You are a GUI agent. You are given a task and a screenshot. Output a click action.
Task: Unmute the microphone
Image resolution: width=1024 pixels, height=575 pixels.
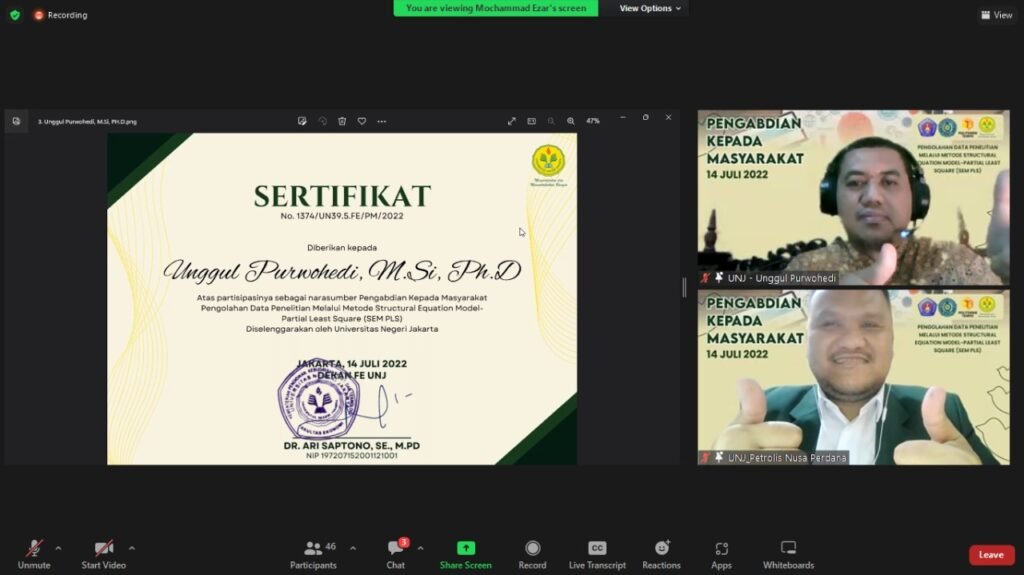pyautogui.click(x=34, y=553)
